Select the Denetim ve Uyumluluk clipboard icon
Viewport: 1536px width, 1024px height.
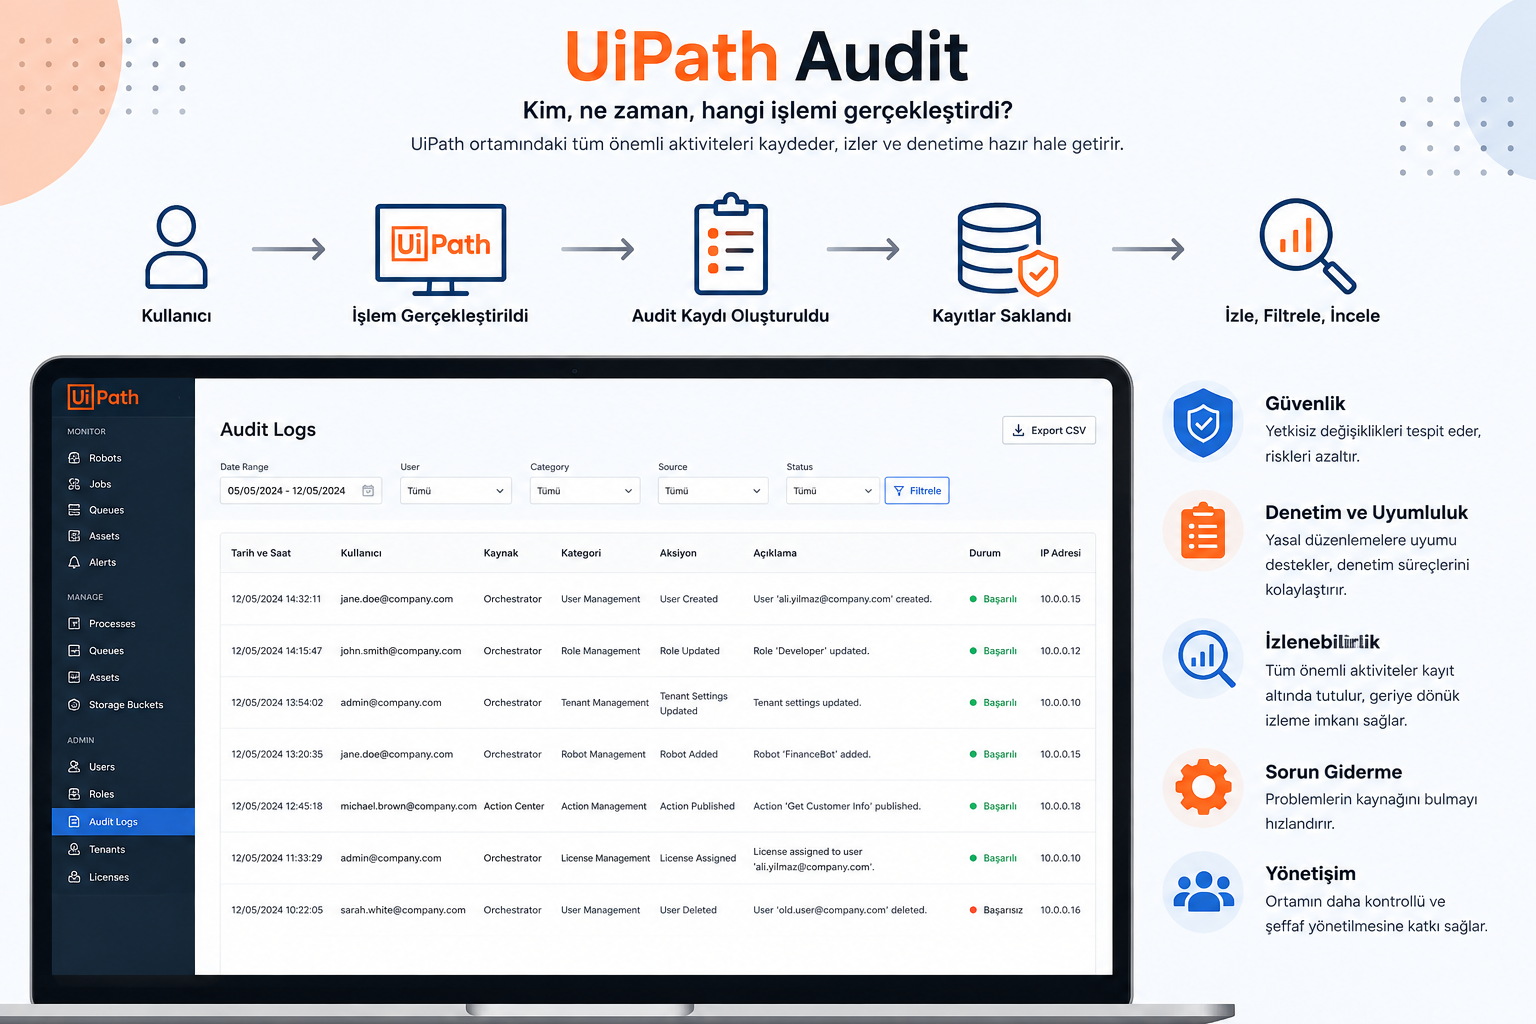click(x=1203, y=531)
